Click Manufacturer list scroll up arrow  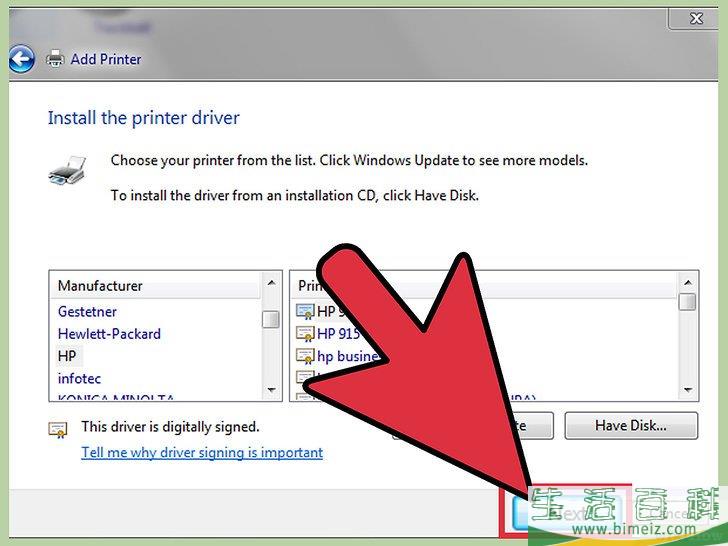pyautogui.click(x=272, y=283)
